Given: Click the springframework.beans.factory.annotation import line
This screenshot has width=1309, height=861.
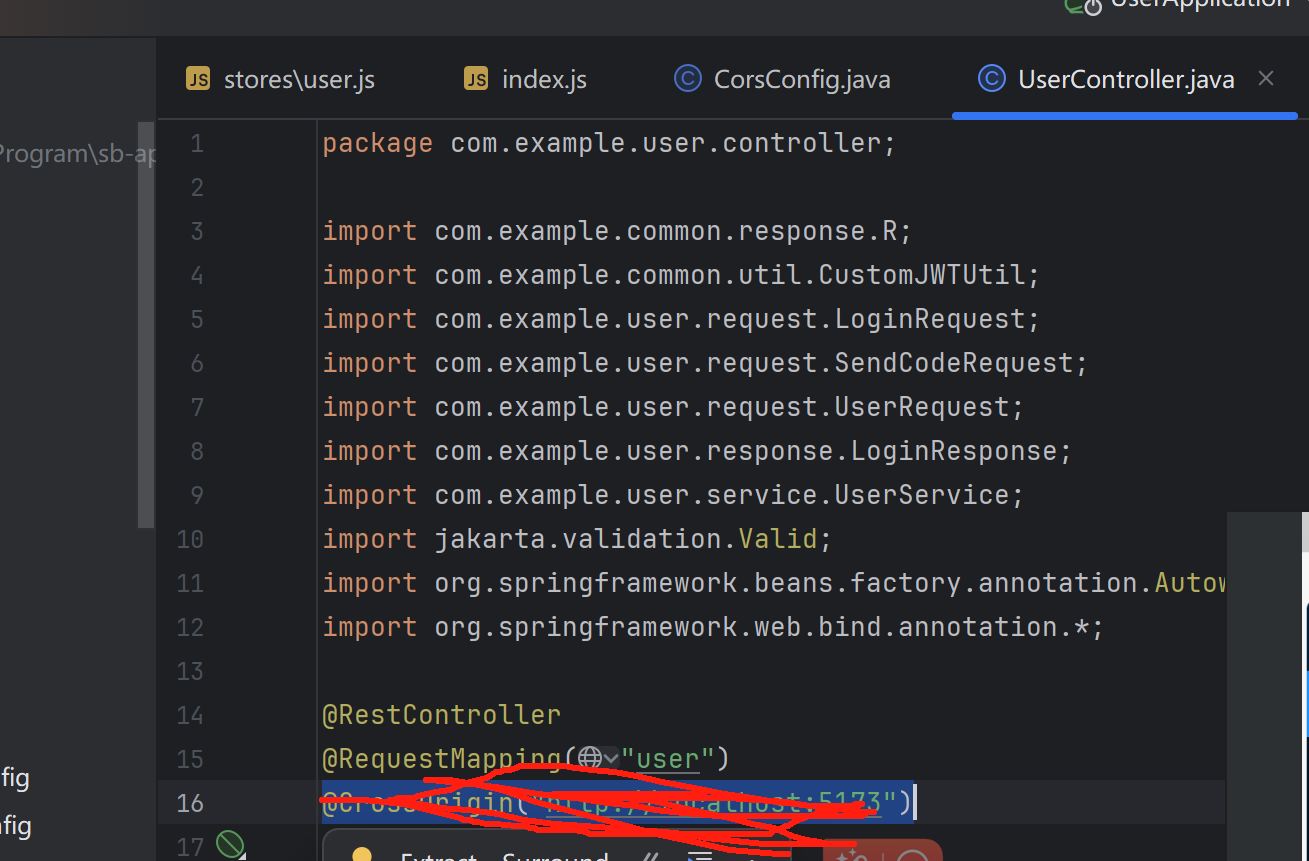Looking at the screenshot, I should click(774, 583).
